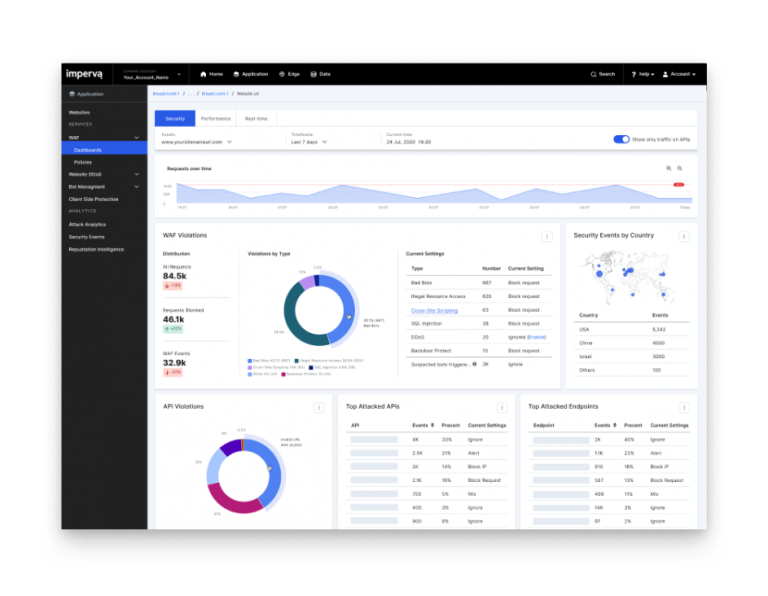
Task: Open Security Events by Country options menu
Action: point(684,236)
